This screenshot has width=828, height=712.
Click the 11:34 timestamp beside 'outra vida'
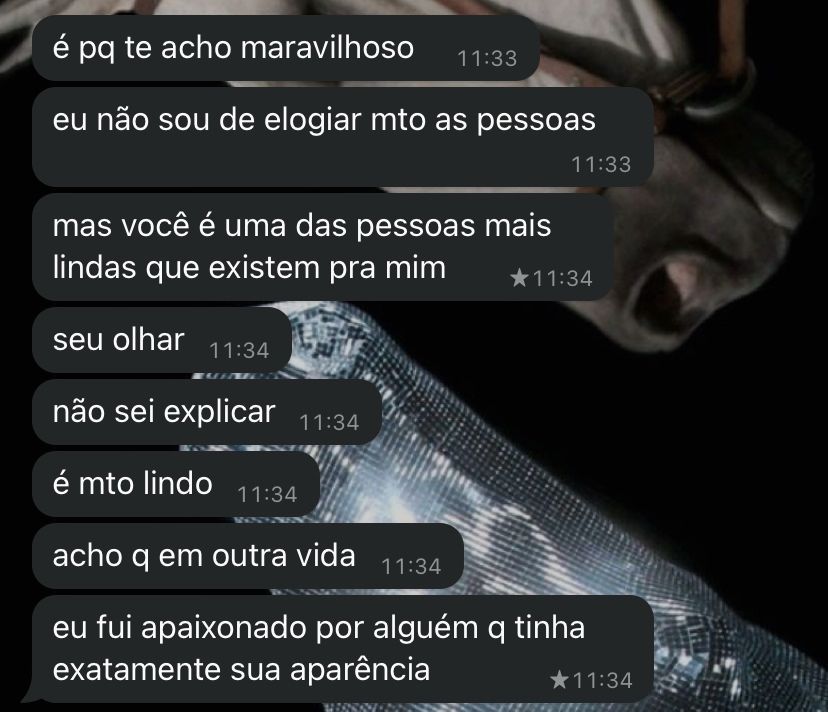click(x=411, y=566)
